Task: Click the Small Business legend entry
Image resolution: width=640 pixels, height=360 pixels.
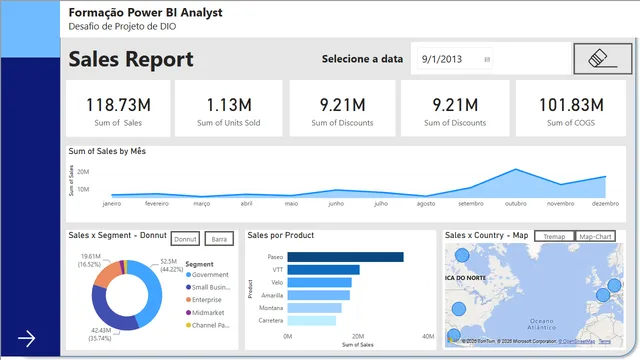Action: tap(208, 287)
